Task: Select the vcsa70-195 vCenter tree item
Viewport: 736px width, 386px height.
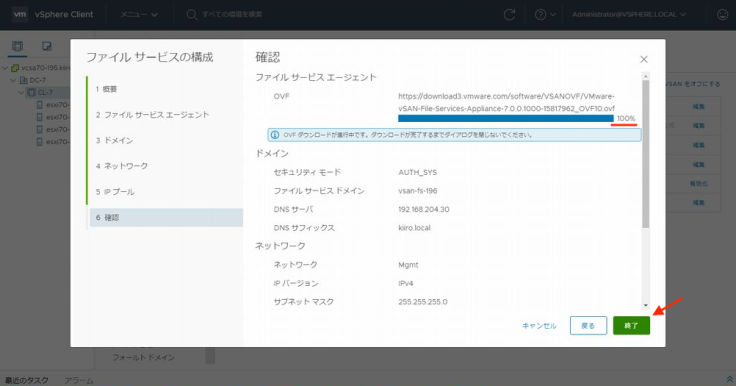Action: tap(46, 68)
